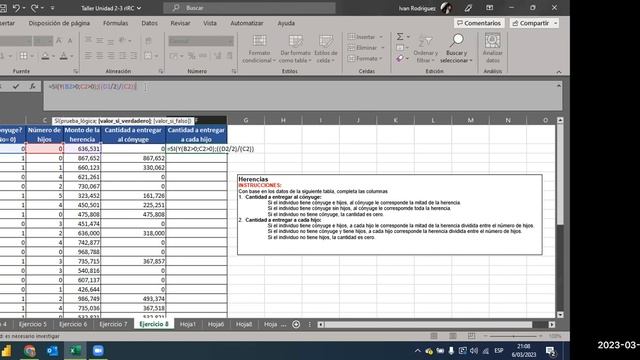
Task: Expand the Formato cells dropdown
Action: tap(381, 59)
